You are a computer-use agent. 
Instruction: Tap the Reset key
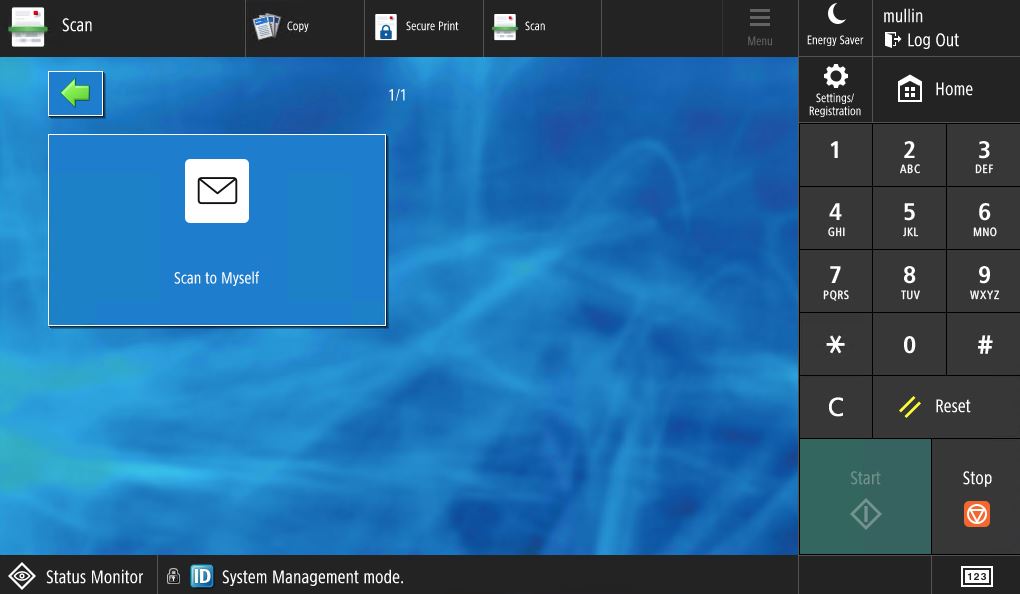click(x=946, y=407)
